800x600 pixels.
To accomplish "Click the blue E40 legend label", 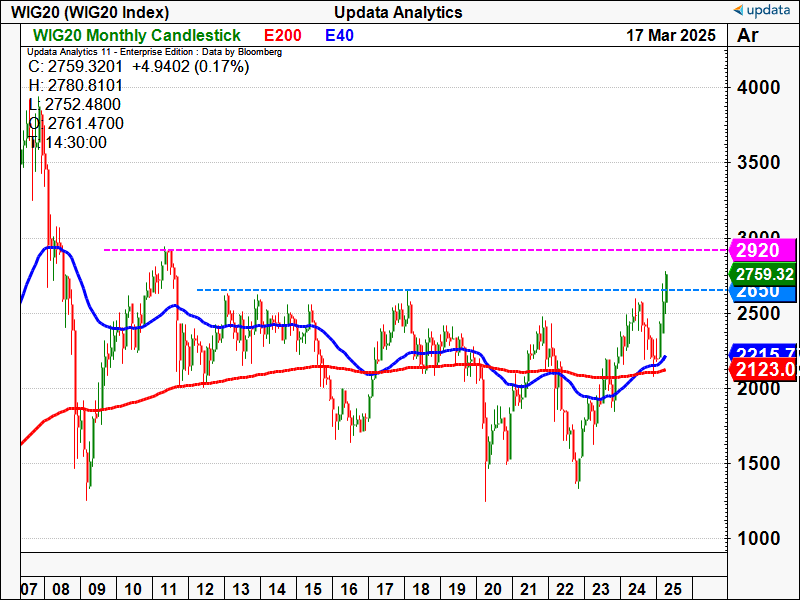I will coord(339,35).
